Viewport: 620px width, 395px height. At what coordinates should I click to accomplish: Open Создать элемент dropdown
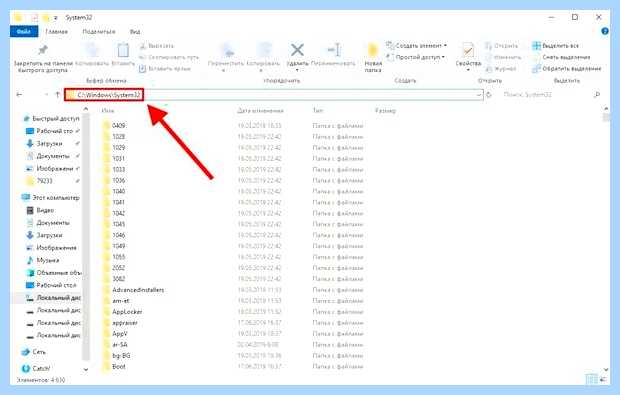click(x=416, y=46)
